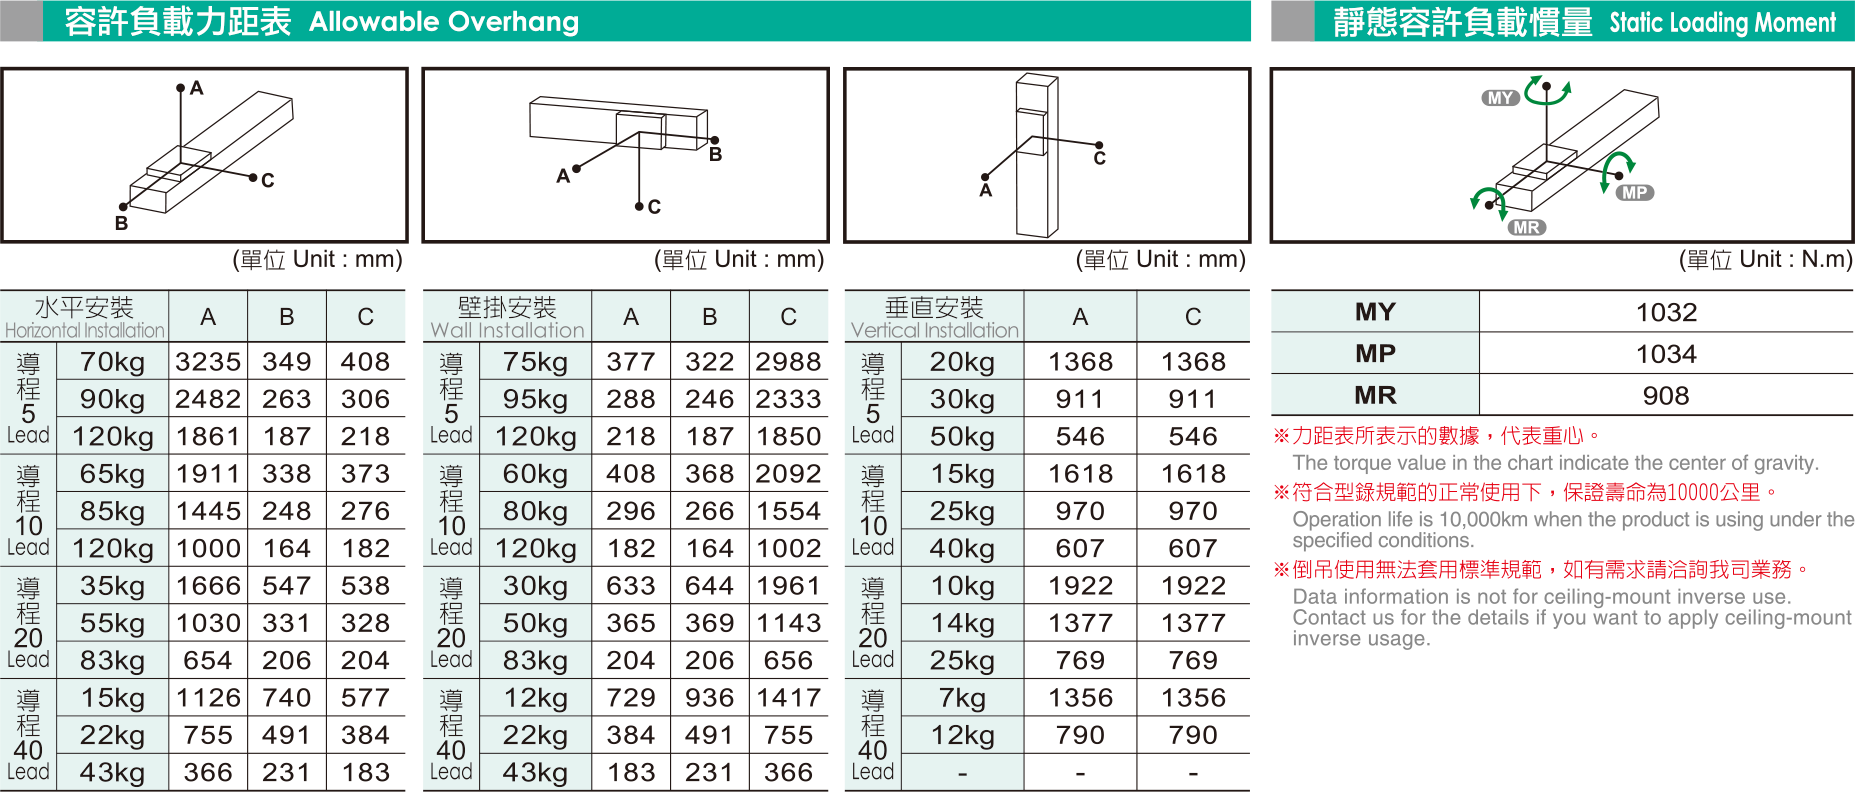The width and height of the screenshot is (1855, 792).
Task: Click the green rotation arrow beside the MY badge
Action: pos(1547,90)
